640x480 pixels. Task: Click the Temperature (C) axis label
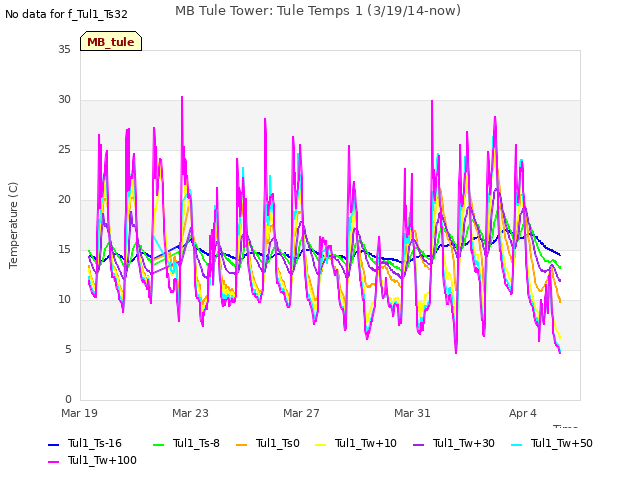(13, 225)
